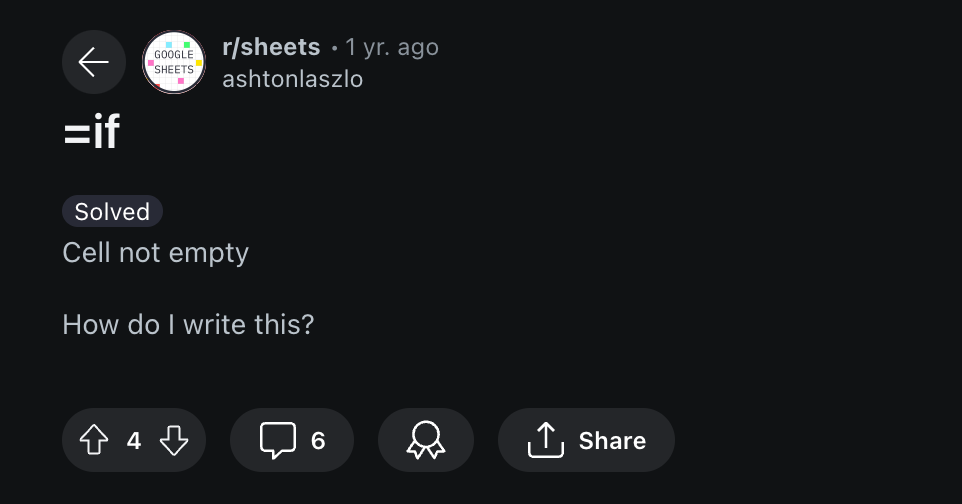Click the dot separator before timestamp

pos(334,48)
